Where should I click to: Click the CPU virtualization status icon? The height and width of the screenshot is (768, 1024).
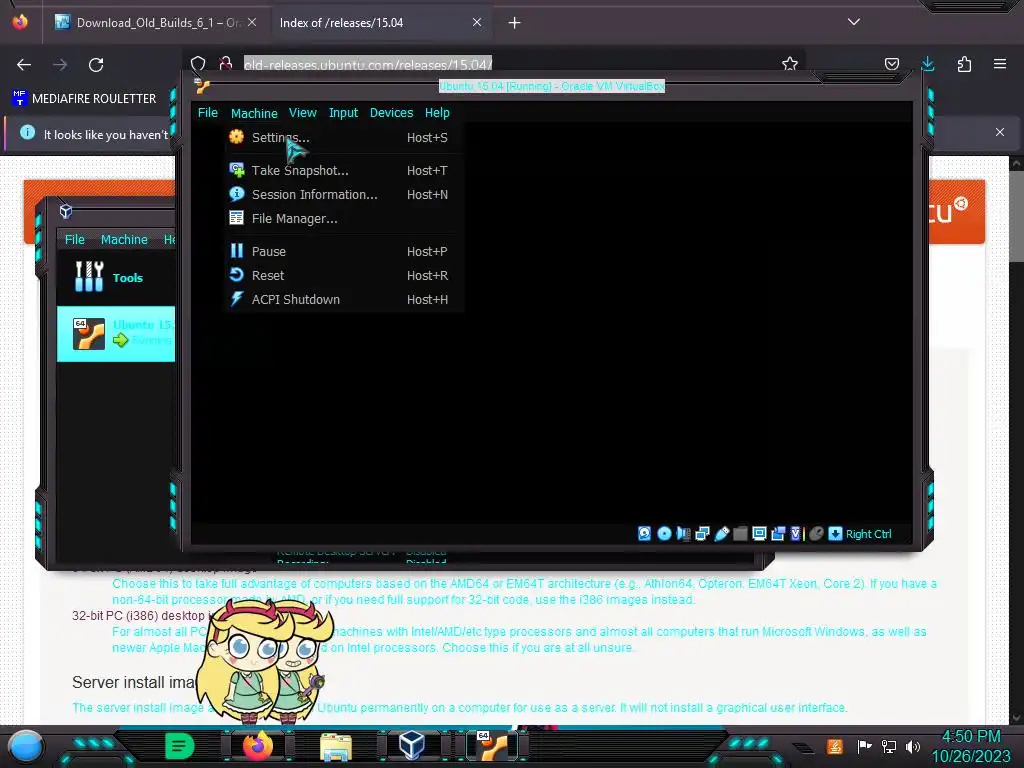795,534
